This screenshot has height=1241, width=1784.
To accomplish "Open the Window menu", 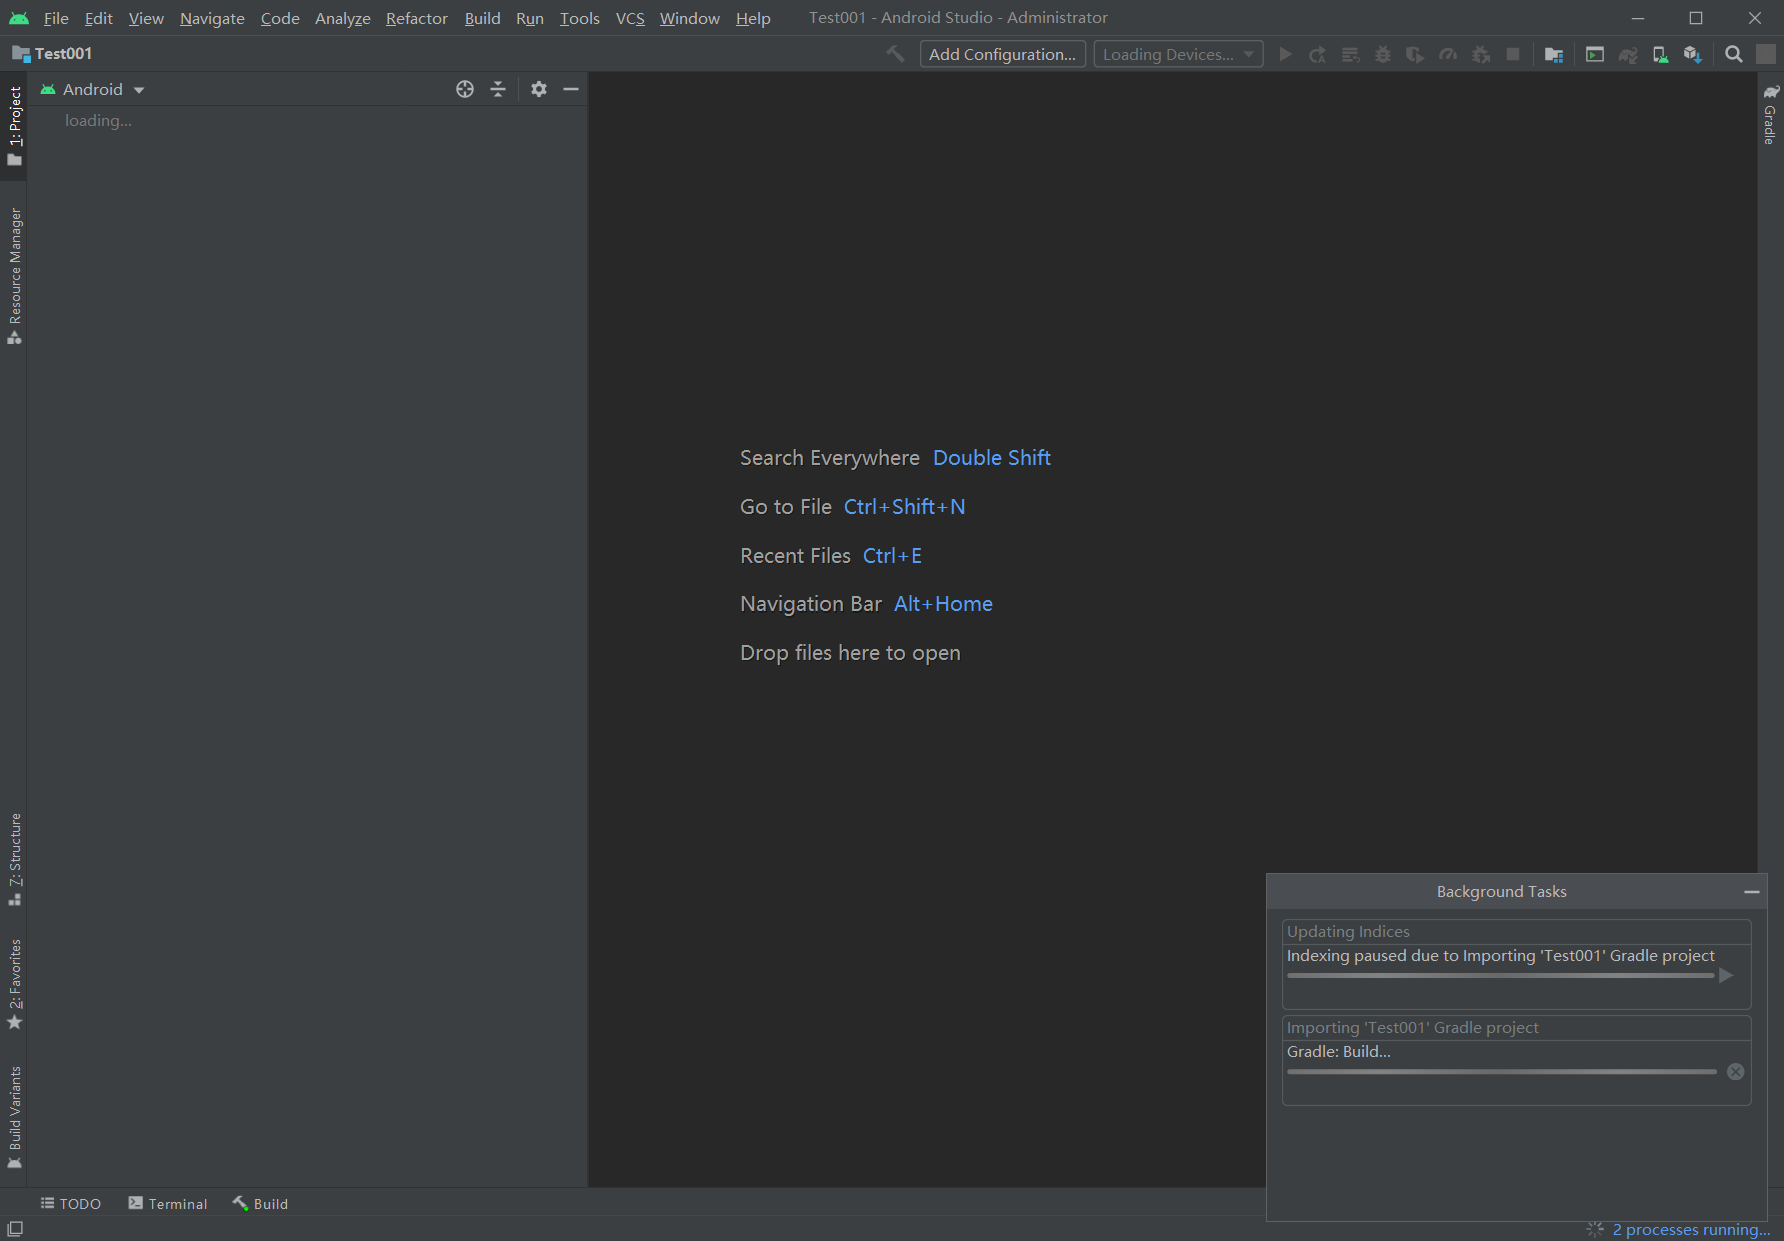I will [x=690, y=18].
